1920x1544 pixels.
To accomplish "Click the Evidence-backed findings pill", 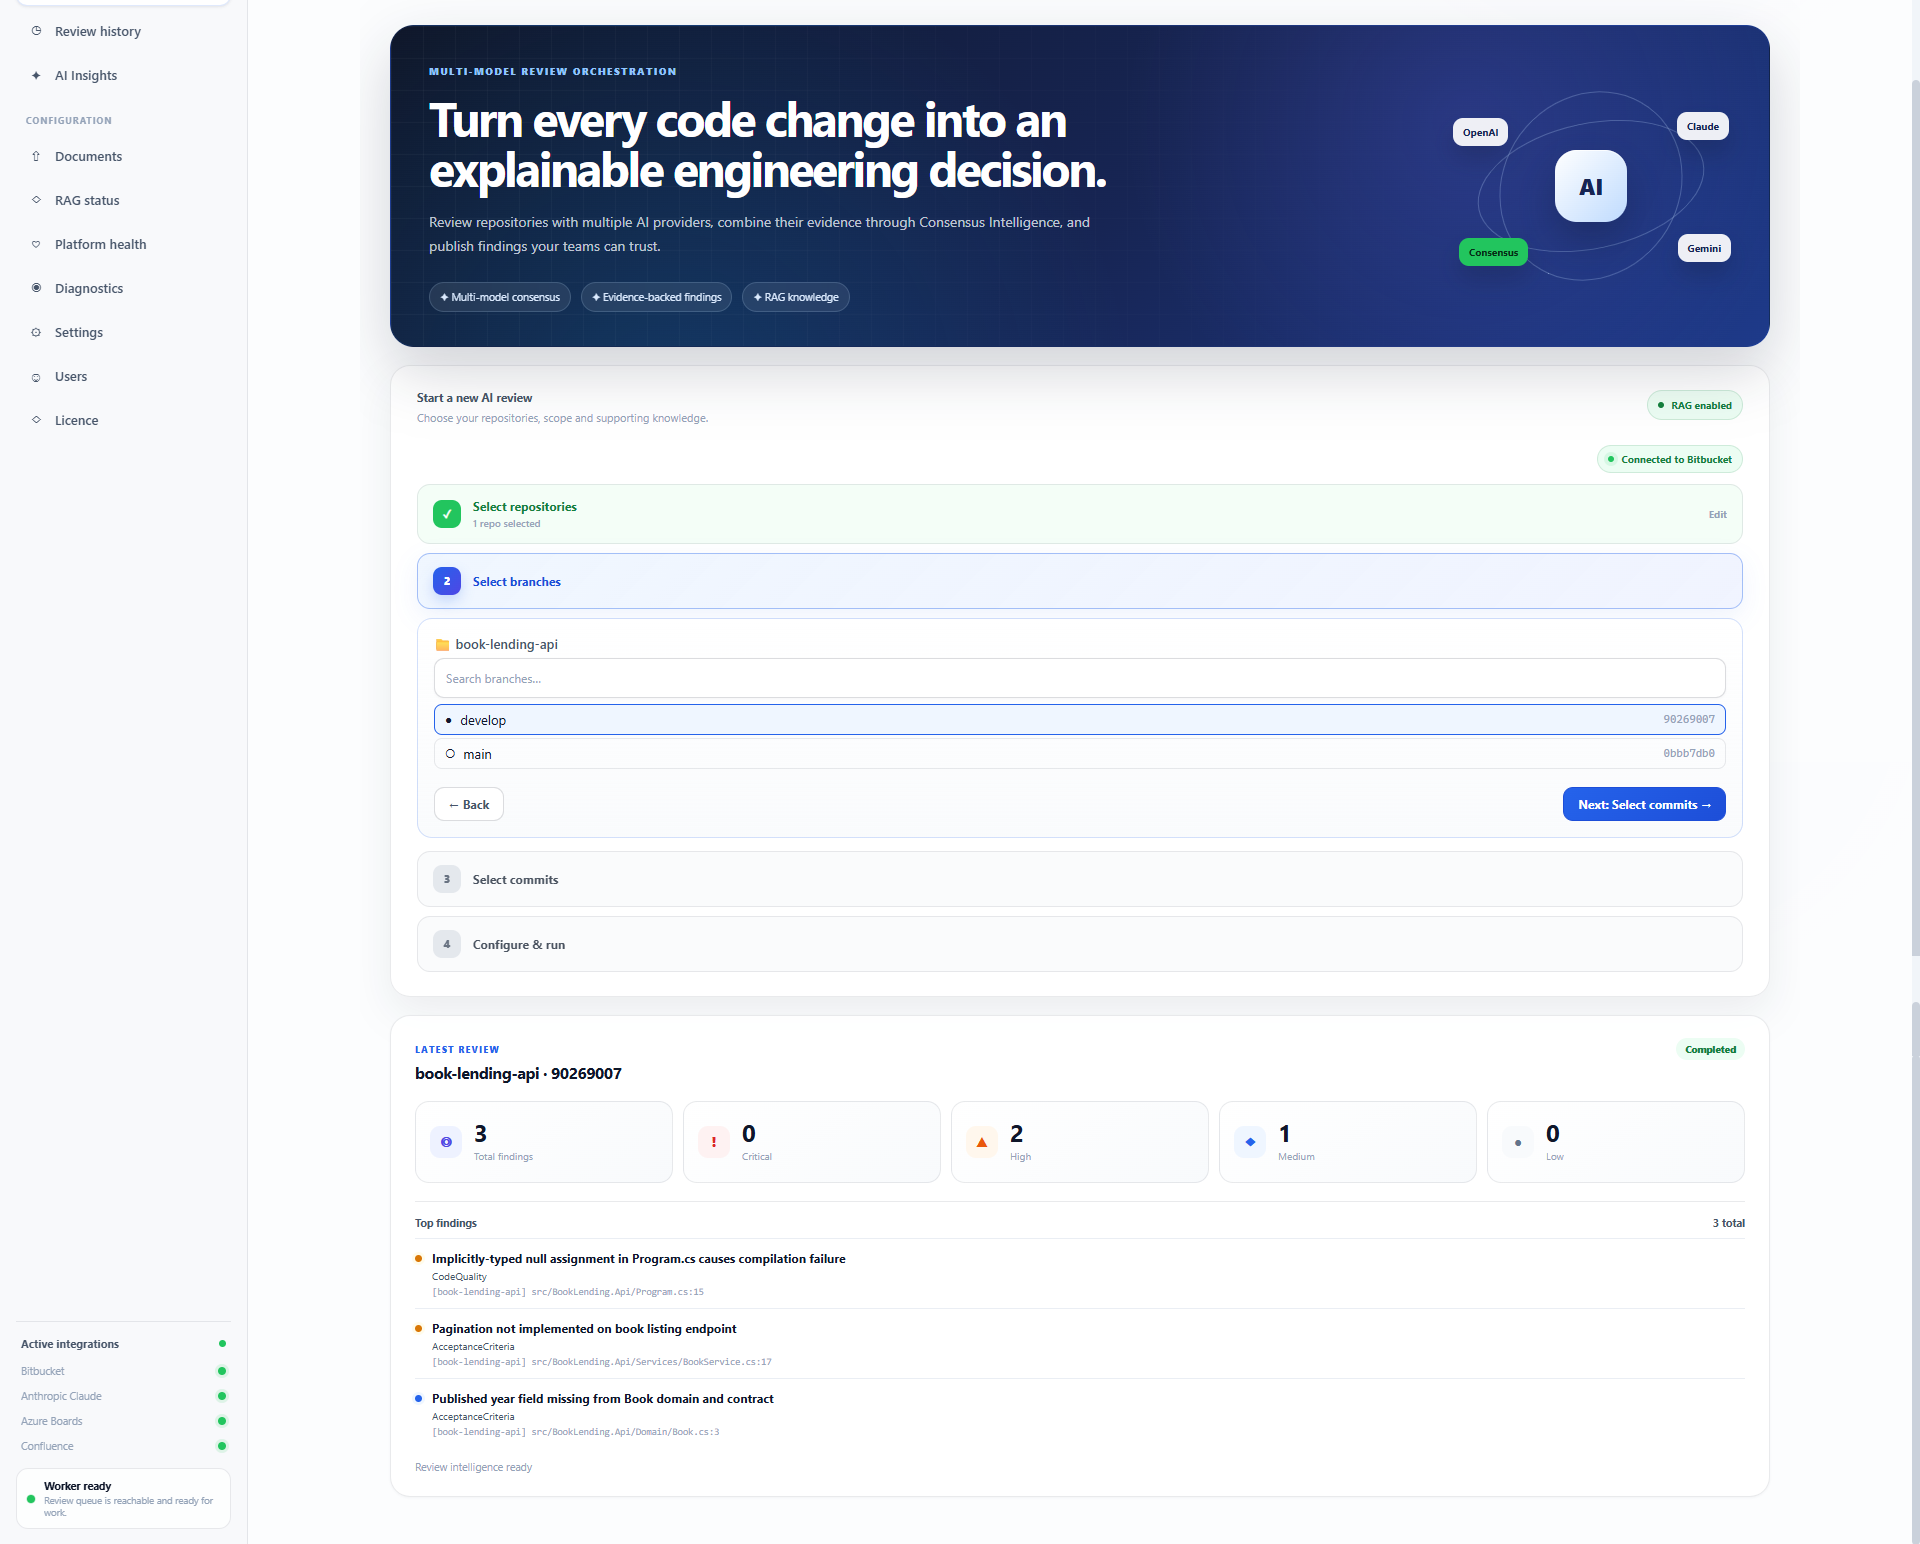I will click(x=656, y=297).
